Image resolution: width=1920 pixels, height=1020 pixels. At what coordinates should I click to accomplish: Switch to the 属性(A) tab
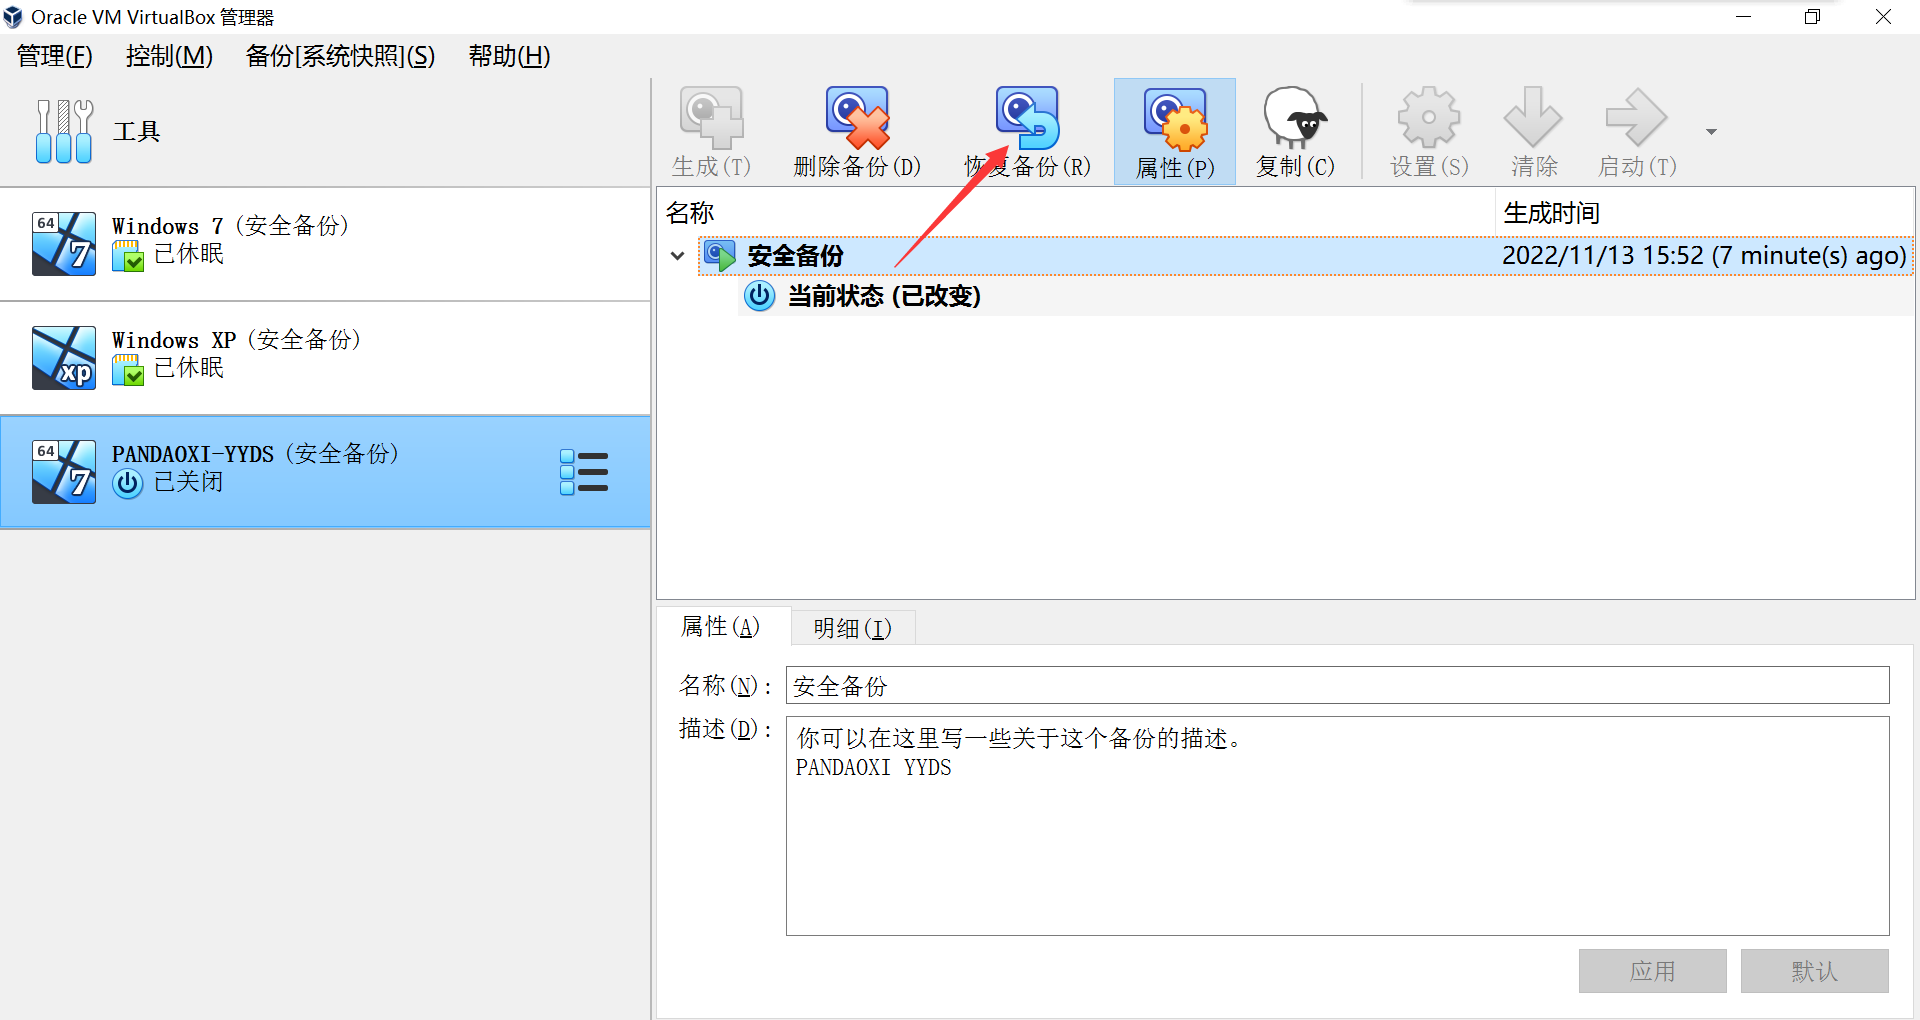[721, 627]
